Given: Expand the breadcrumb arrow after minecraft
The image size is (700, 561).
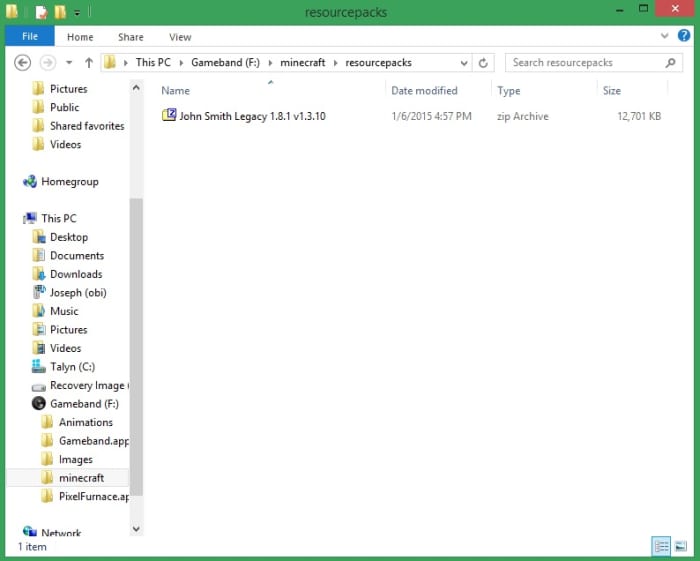Looking at the screenshot, I should [x=335, y=63].
